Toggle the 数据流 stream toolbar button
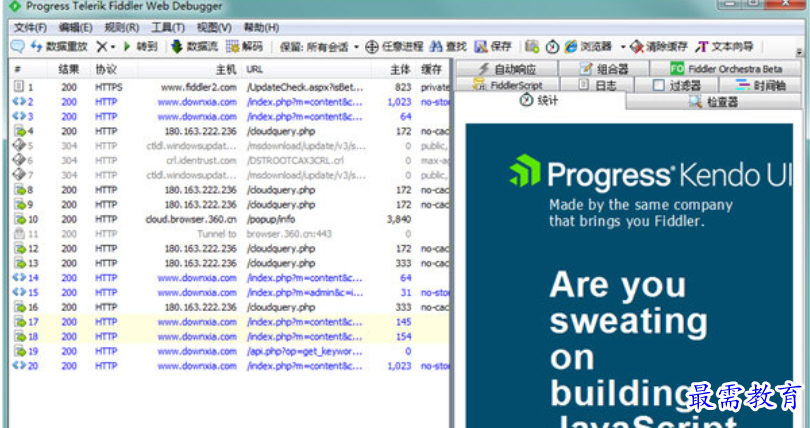Image resolution: width=810 pixels, height=428 pixels. tap(194, 46)
